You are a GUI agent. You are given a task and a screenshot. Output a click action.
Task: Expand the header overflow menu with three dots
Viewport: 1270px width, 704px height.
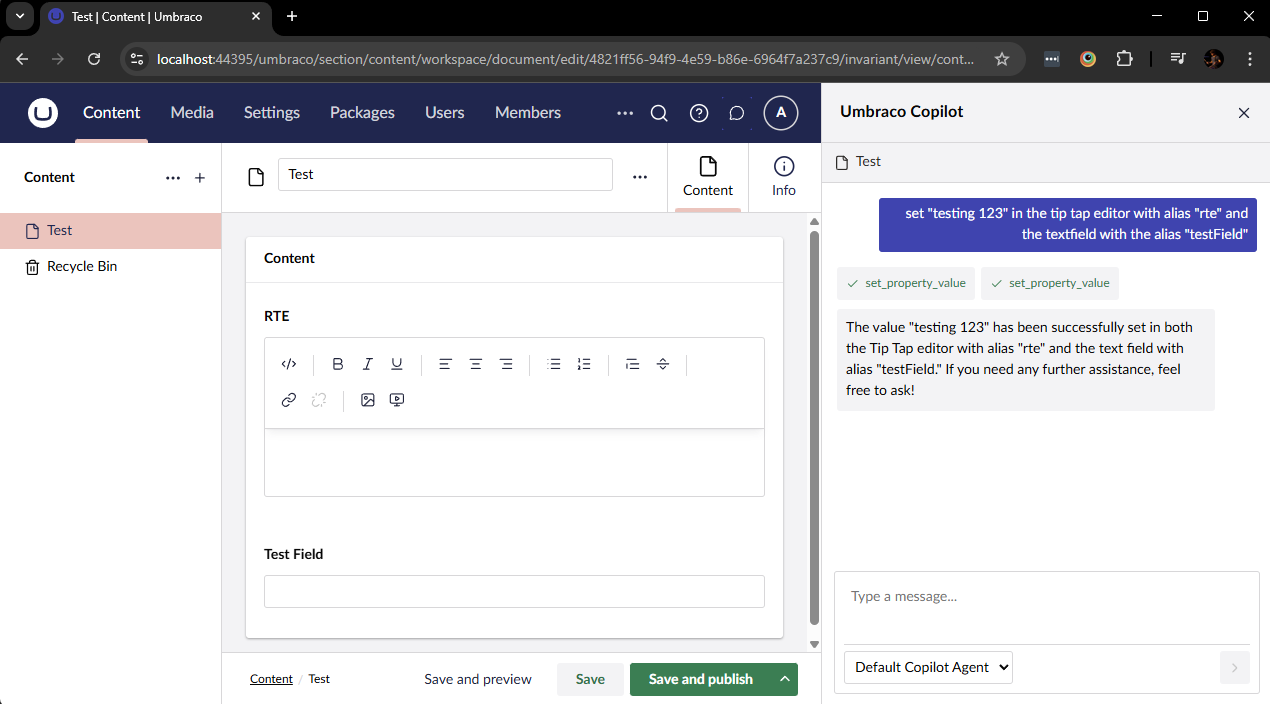(x=625, y=113)
